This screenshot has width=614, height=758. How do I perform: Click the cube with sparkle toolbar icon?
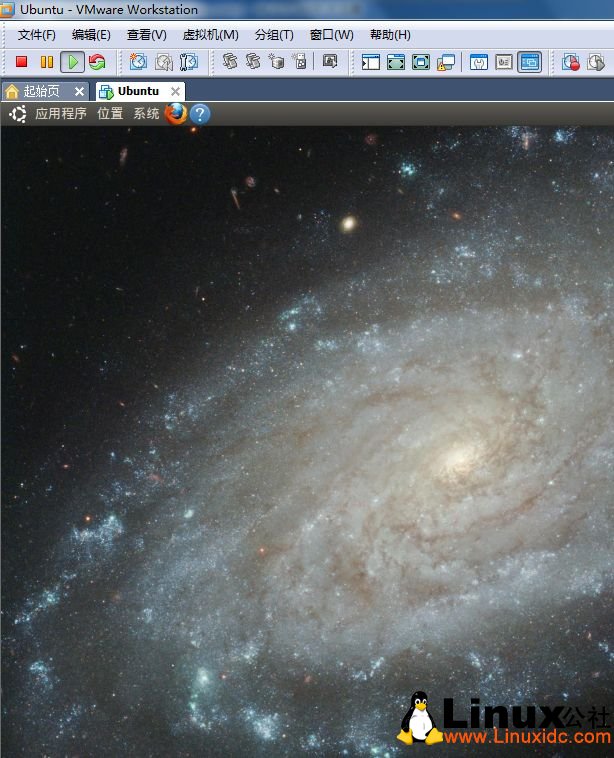pos(277,62)
